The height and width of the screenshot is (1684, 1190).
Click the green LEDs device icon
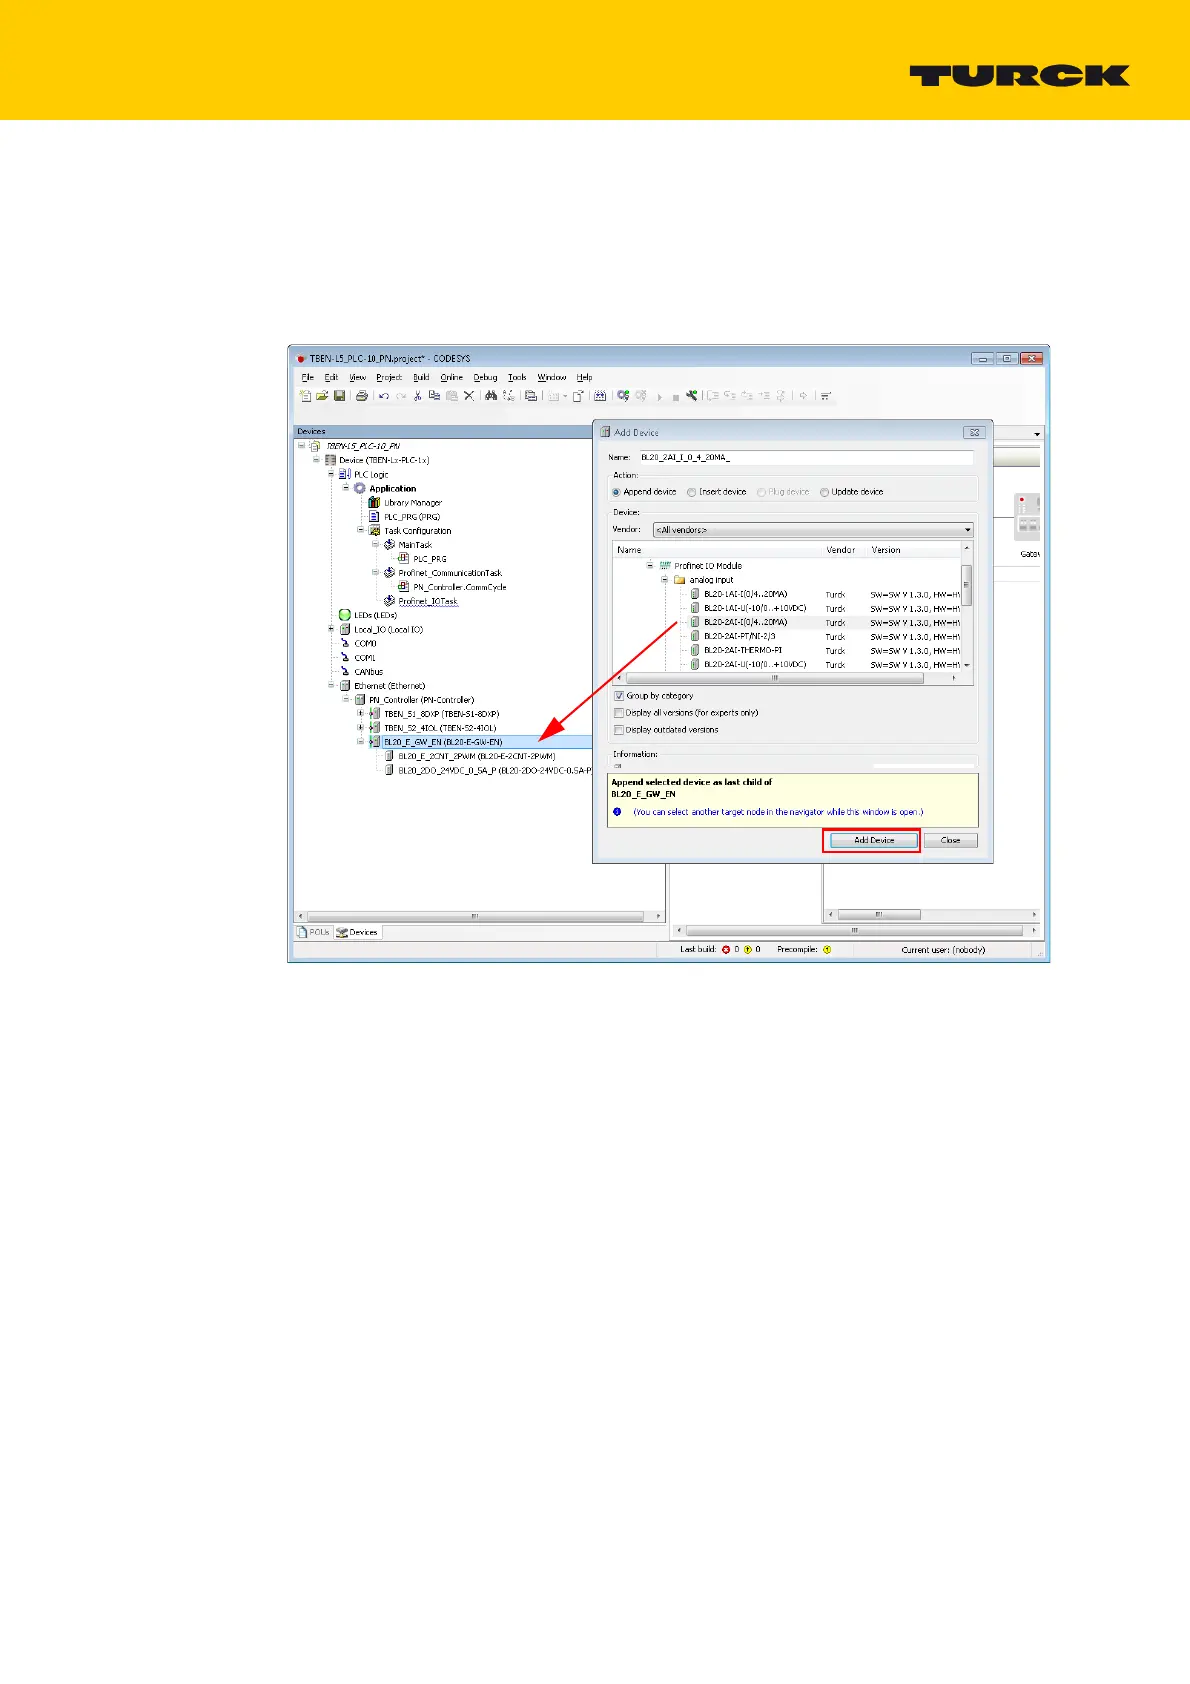(x=345, y=615)
